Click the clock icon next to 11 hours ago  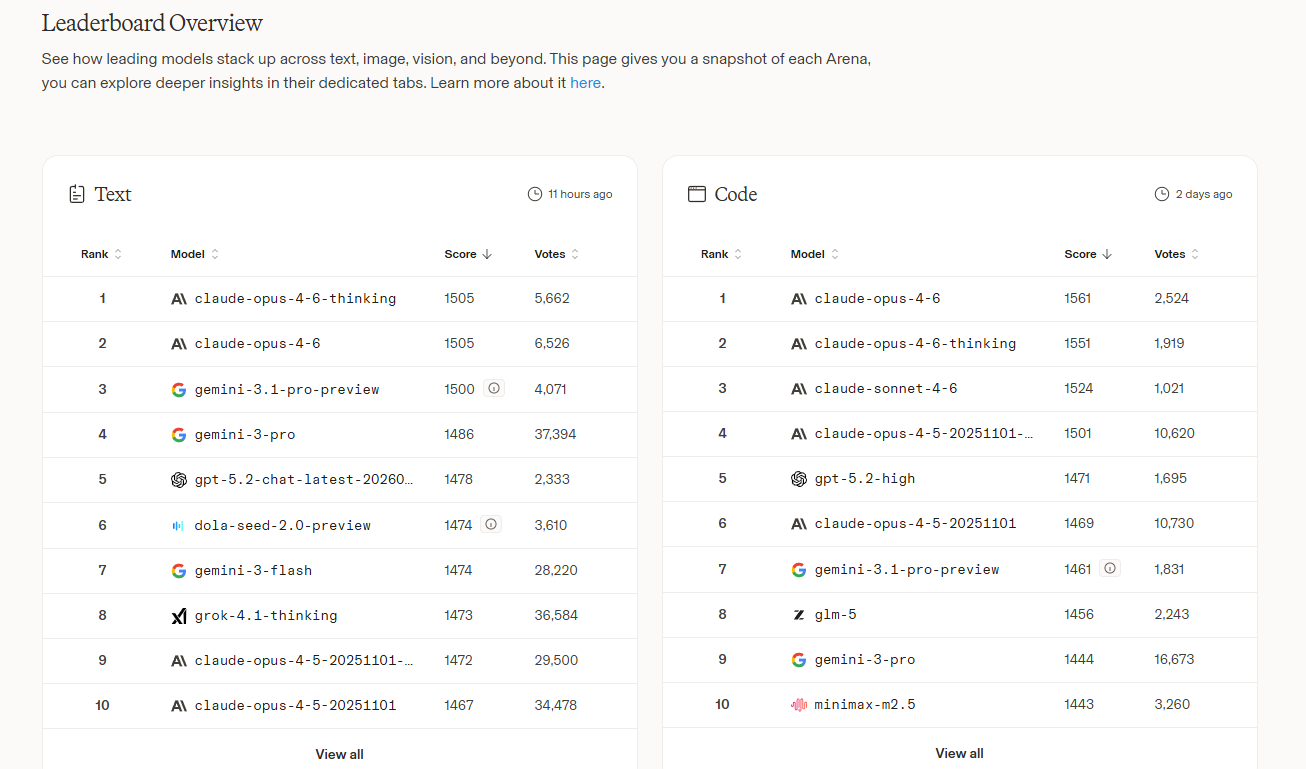click(x=535, y=194)
